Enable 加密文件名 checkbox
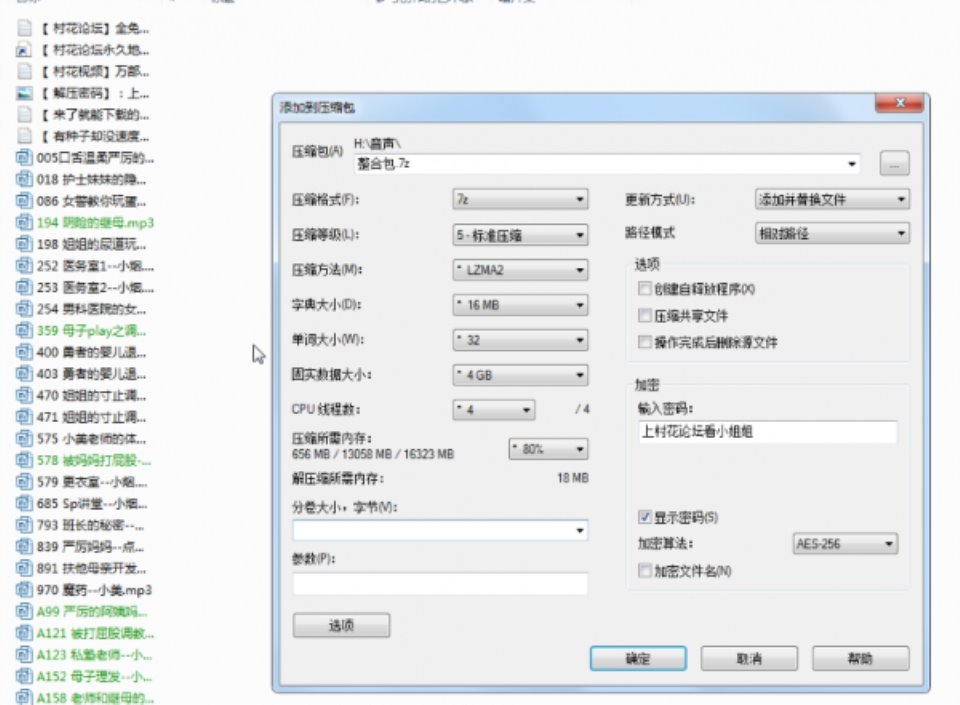The height and width of the screenshot is (705, 960). 644,570
